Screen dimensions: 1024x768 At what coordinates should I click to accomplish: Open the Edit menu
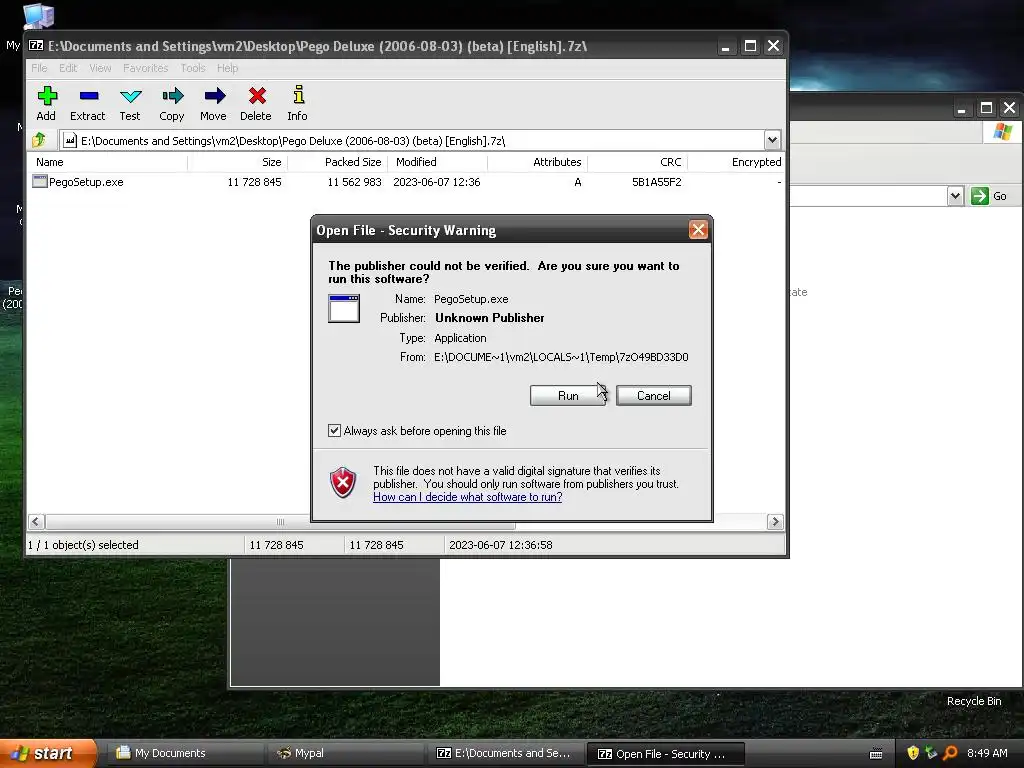[68, 68]
